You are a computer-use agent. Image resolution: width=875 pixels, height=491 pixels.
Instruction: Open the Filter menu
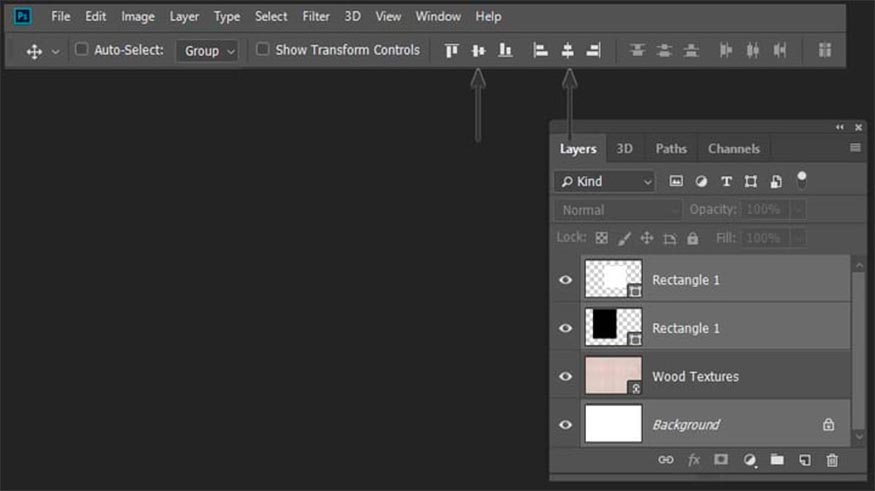316,17
